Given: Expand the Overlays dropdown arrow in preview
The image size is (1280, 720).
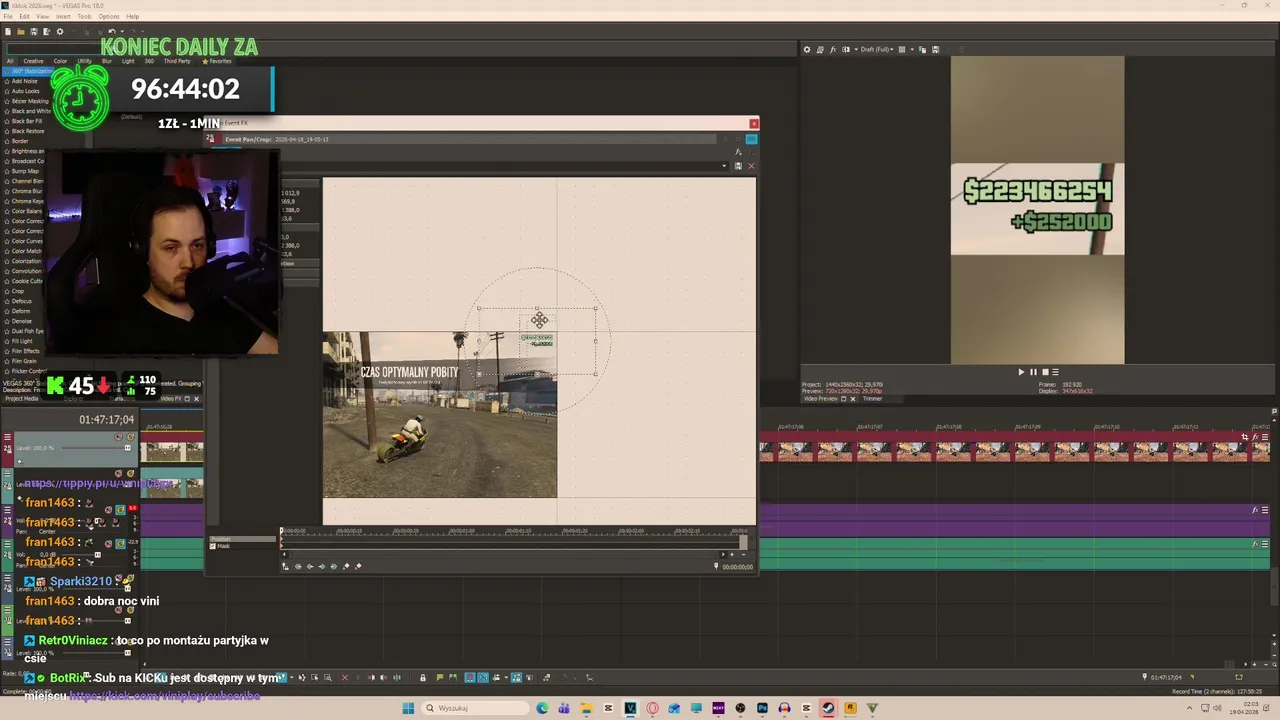Looking at the screenshot, I should click(x=912, y=49).
